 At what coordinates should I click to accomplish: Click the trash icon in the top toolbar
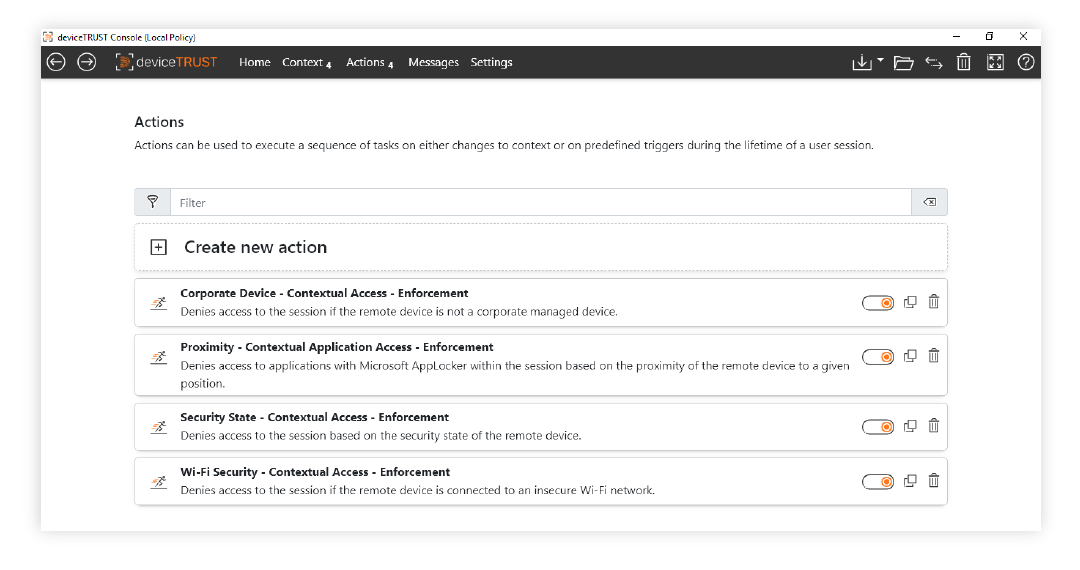click(964, 62)
